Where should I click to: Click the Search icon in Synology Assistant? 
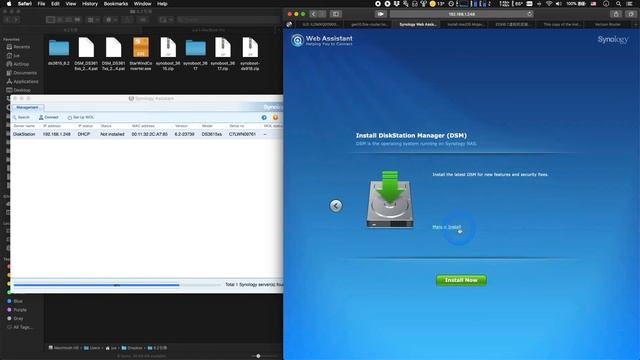(21, 117)
